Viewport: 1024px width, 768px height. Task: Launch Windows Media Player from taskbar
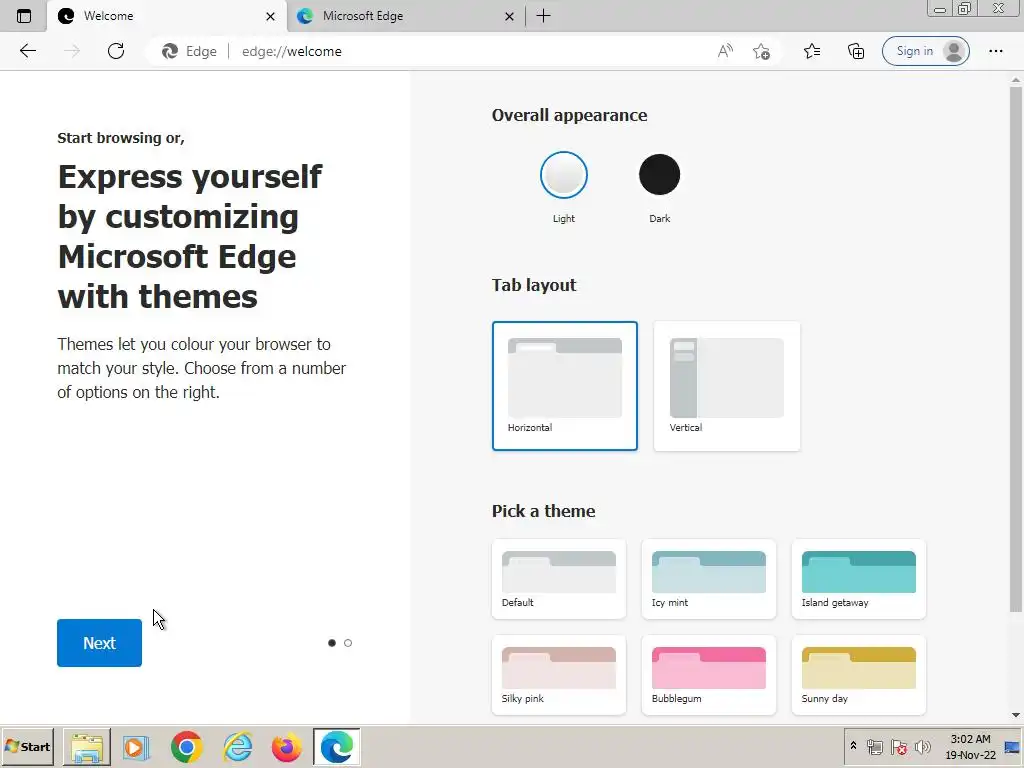[136, 747]
